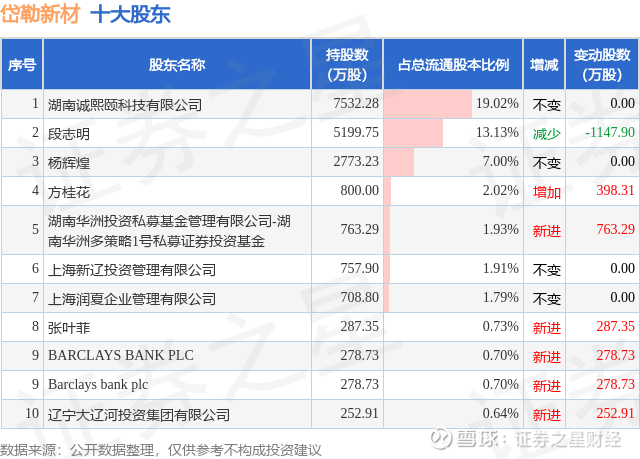The height and width of the screenshot is (459, 640).
Task: Click the red bar beside 19.02%
Action: click(427, 103)
